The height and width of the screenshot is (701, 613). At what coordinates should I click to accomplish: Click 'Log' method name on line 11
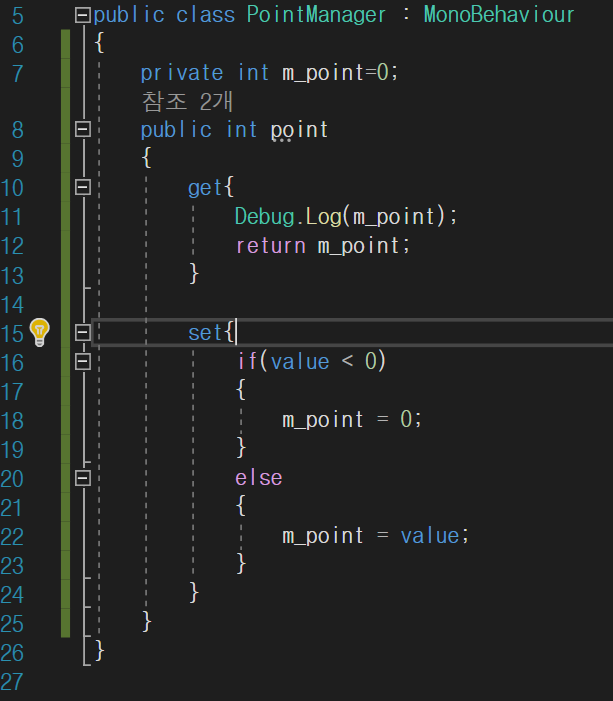click(x=323, y=217)
